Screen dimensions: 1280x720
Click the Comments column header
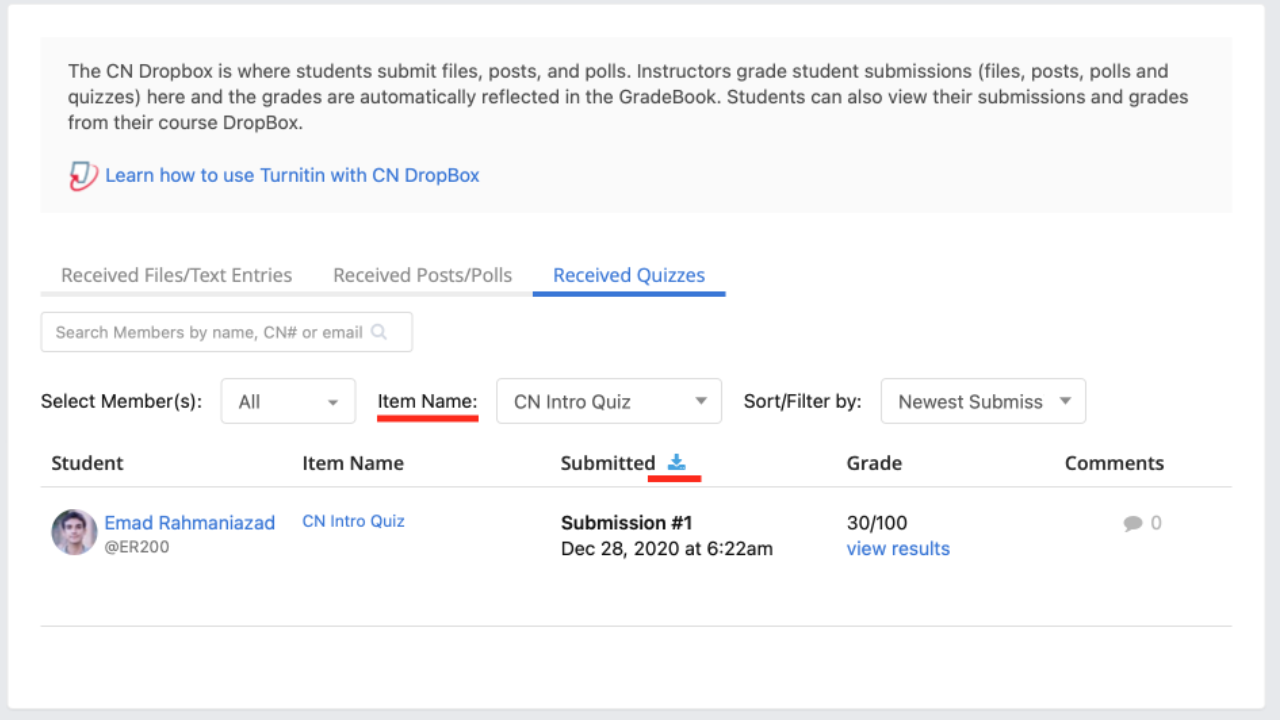point(1114,463)
